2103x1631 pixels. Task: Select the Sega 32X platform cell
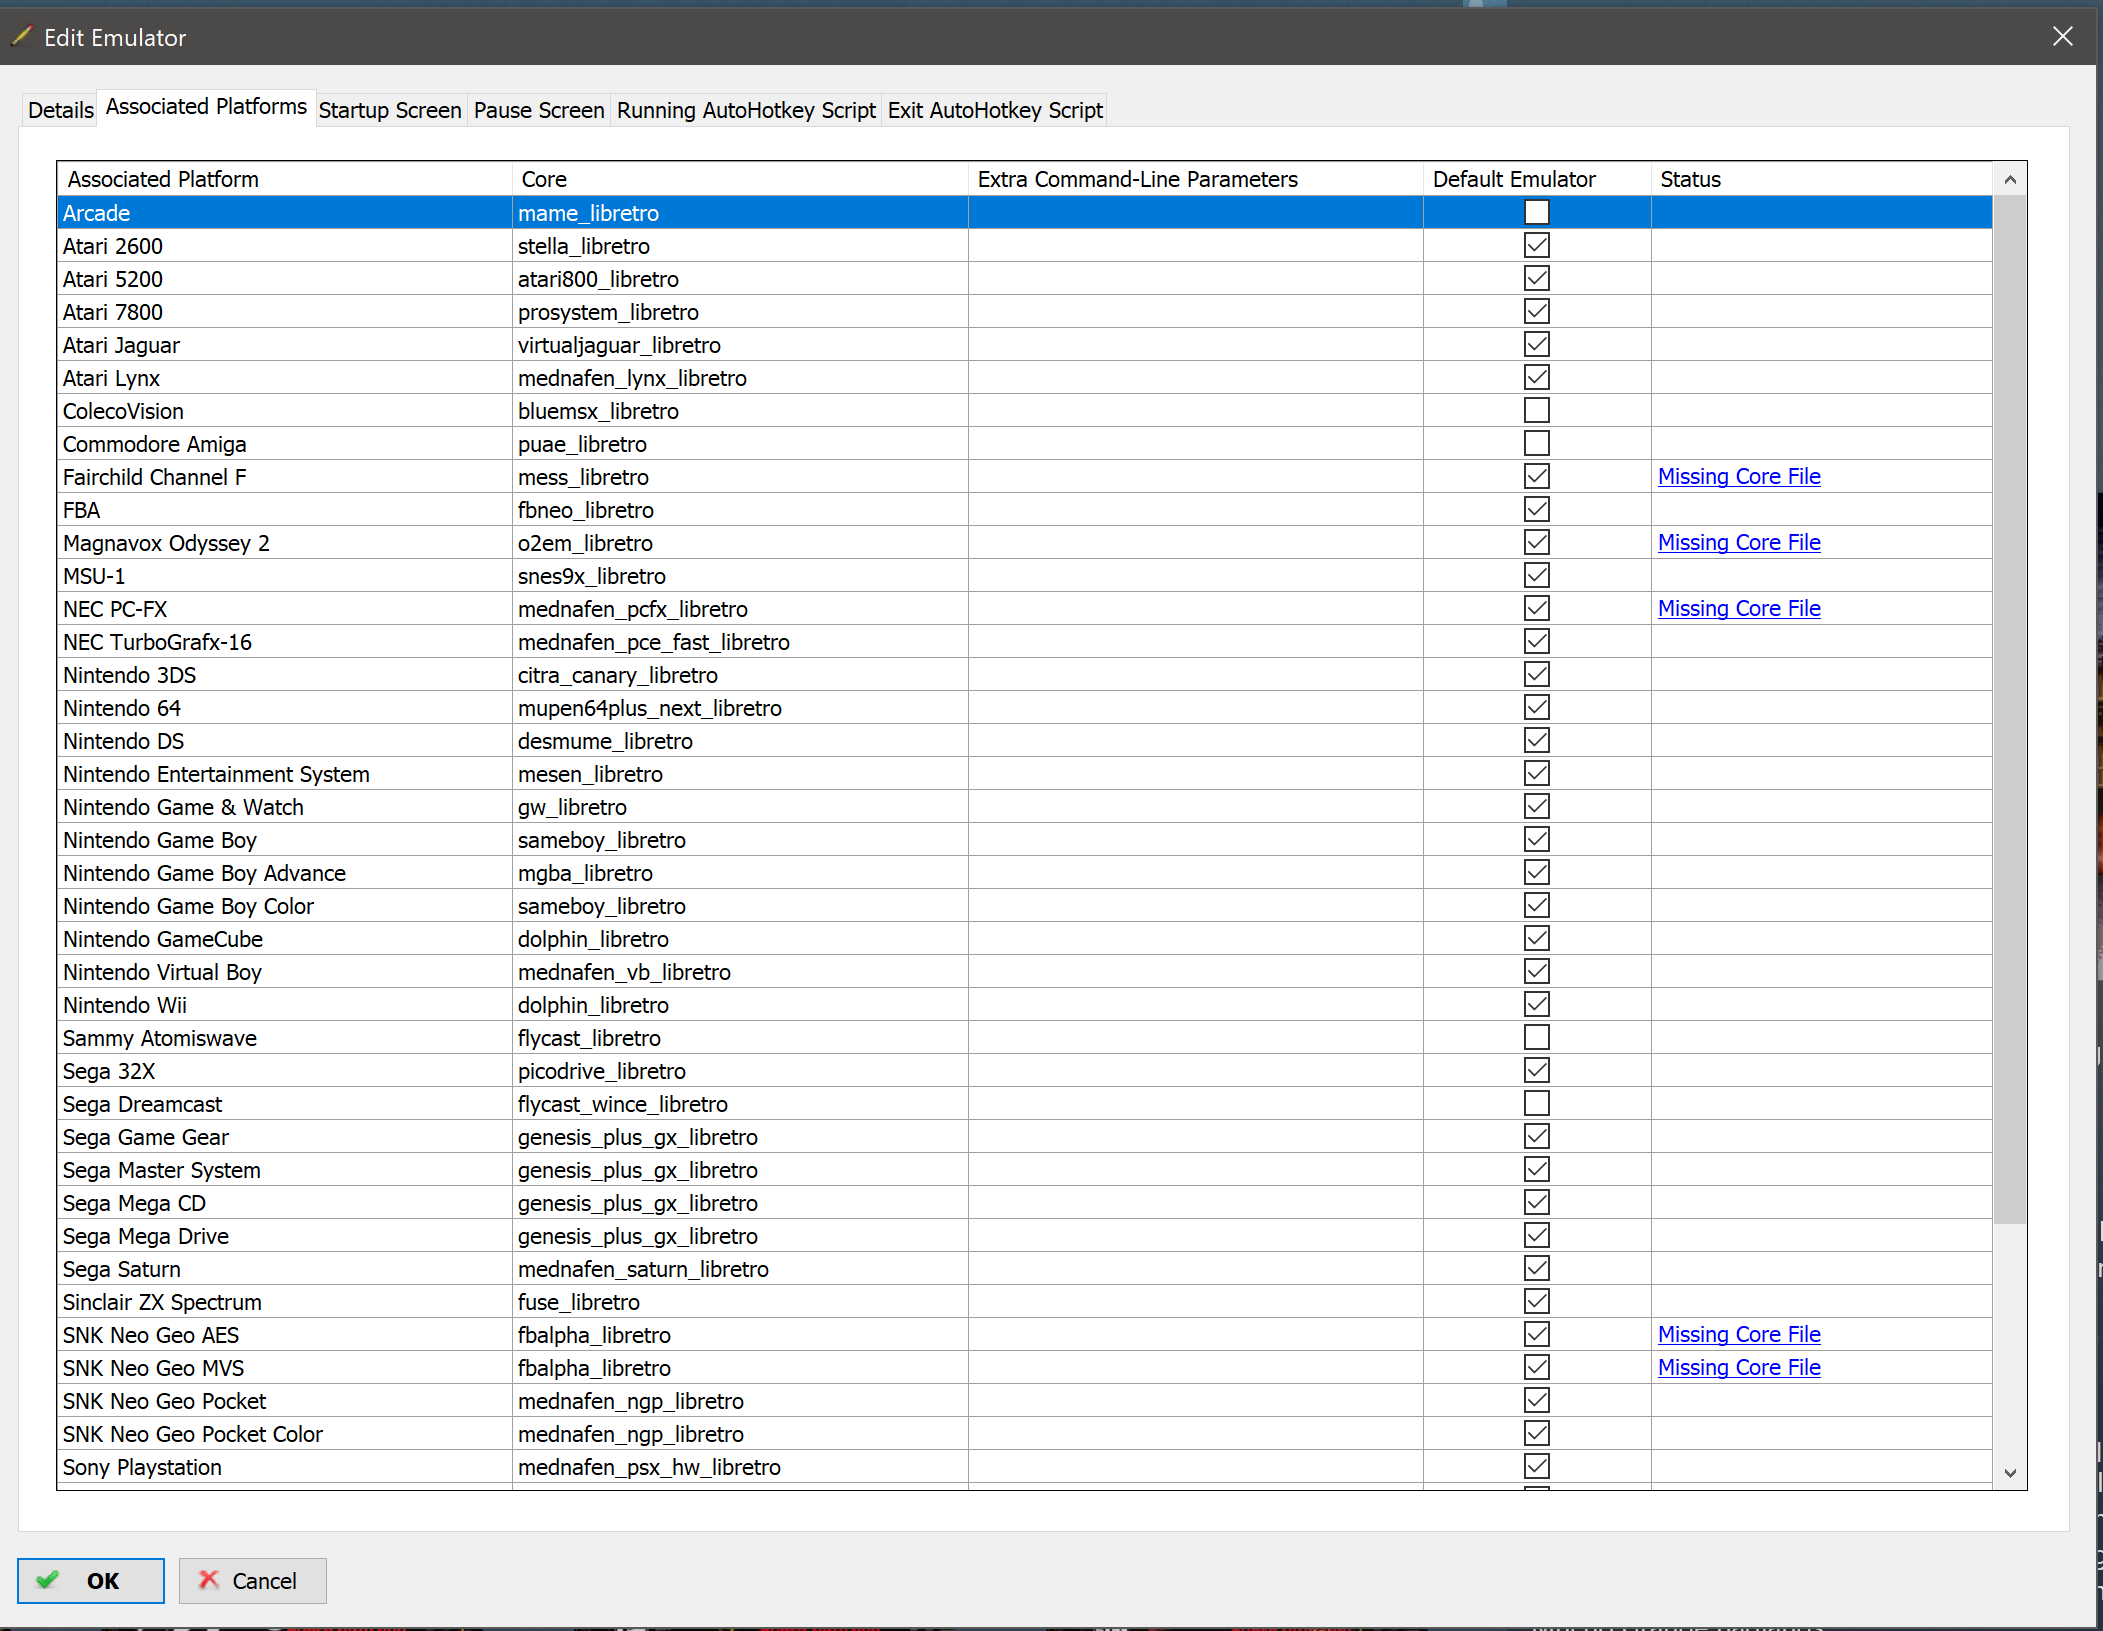tap(285, 1070)
